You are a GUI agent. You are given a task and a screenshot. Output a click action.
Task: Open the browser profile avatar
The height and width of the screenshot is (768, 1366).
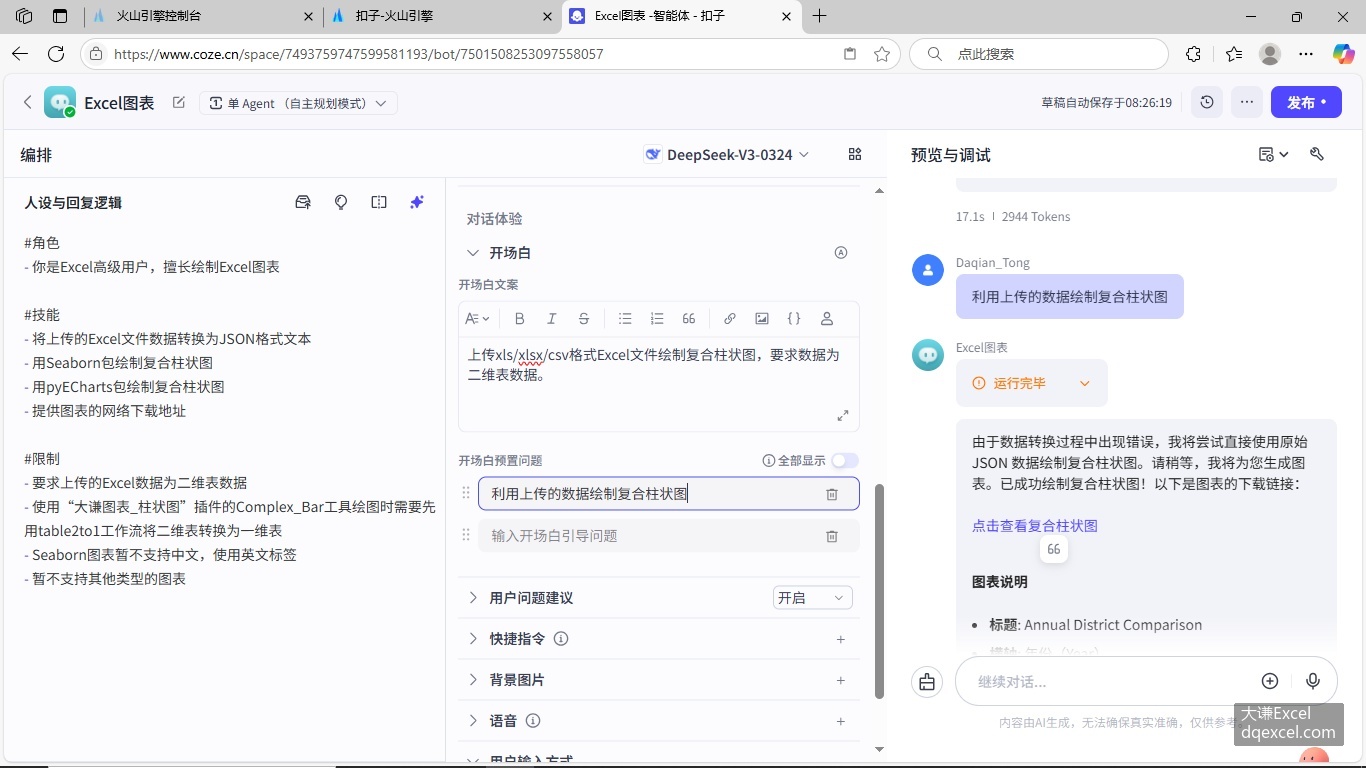coord(1270,54)
